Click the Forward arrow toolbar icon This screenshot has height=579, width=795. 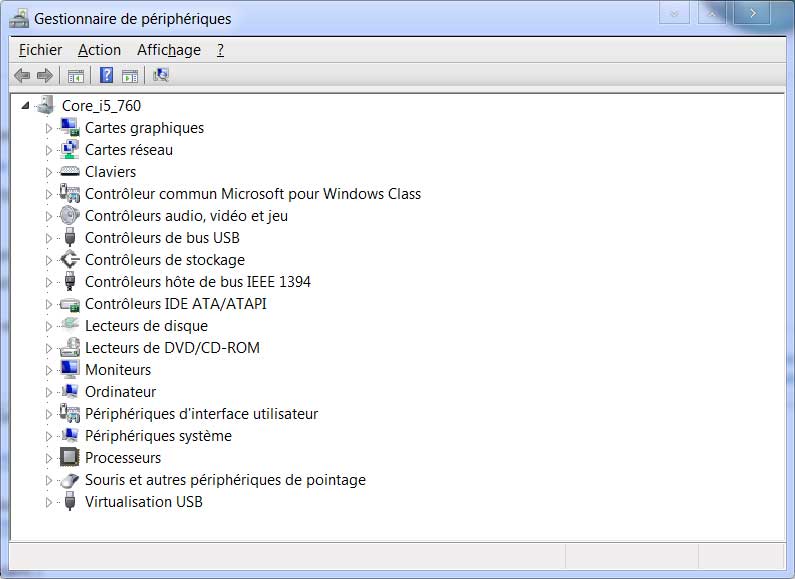pos(45,76)
